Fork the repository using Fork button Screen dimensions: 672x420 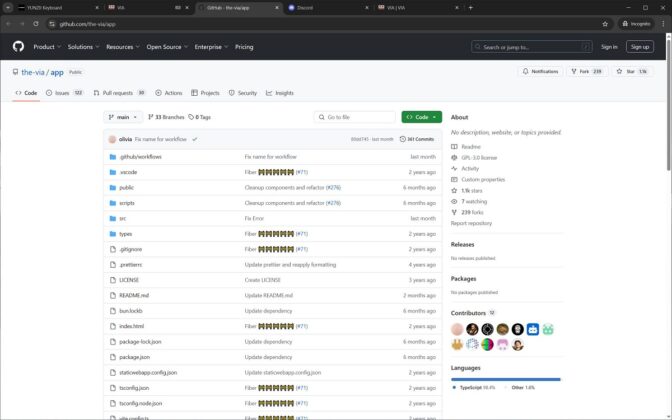coord(587,72)
